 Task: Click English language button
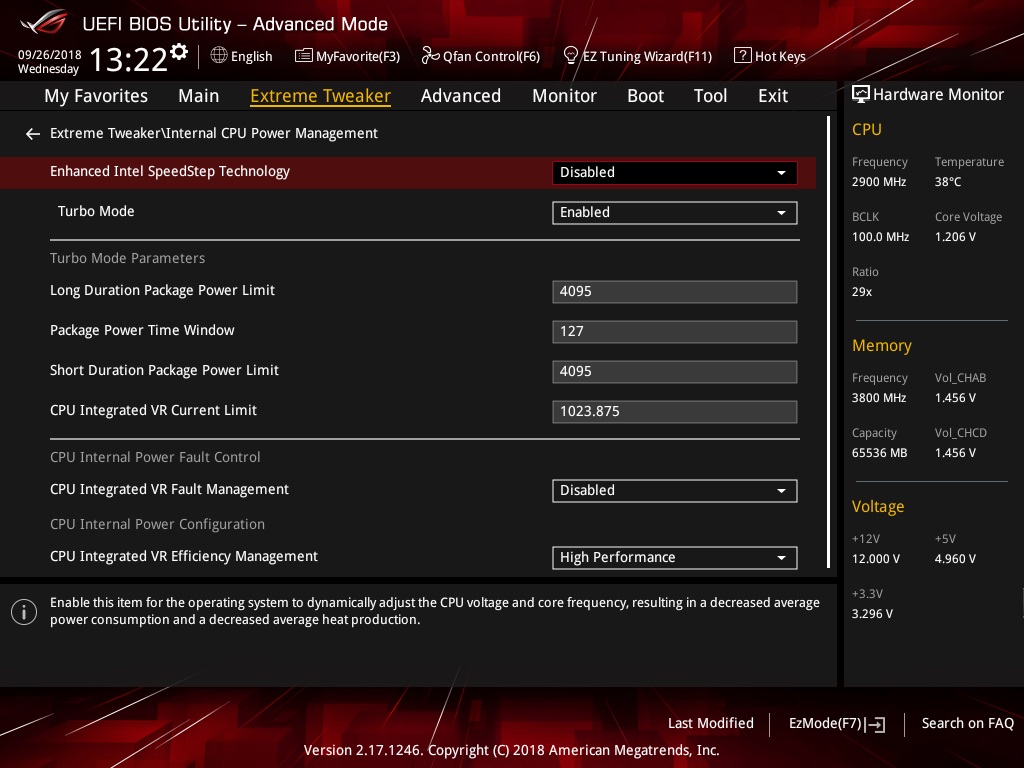coord(251,57)
